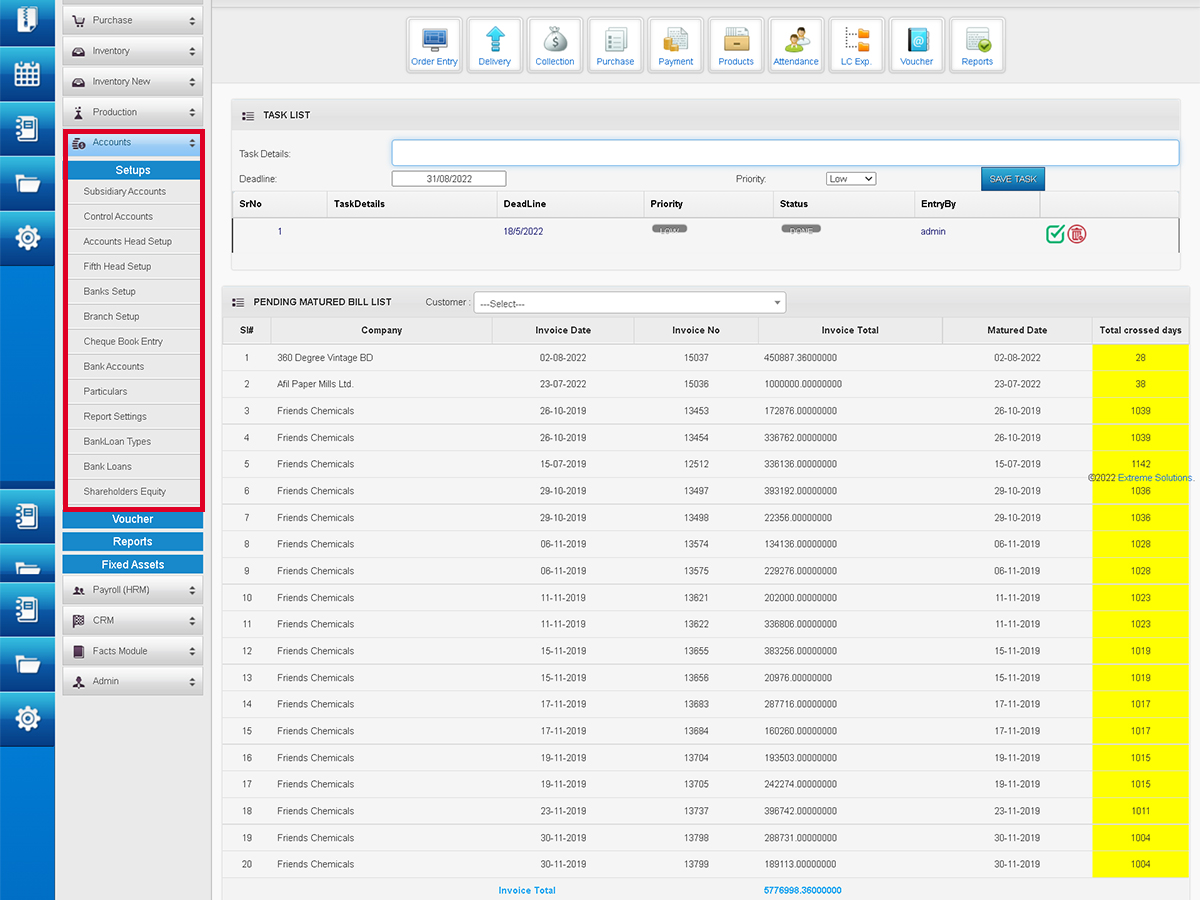Mark task as done with green check icon
The width and height of the screenshot is (1200, 900).
click(x=1055, y=234)
